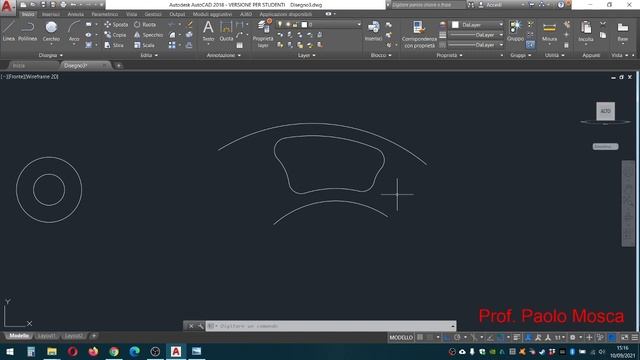Click the help question mark icon
The height and width of the screenshot is (360, 640).
tap(561, 5)
